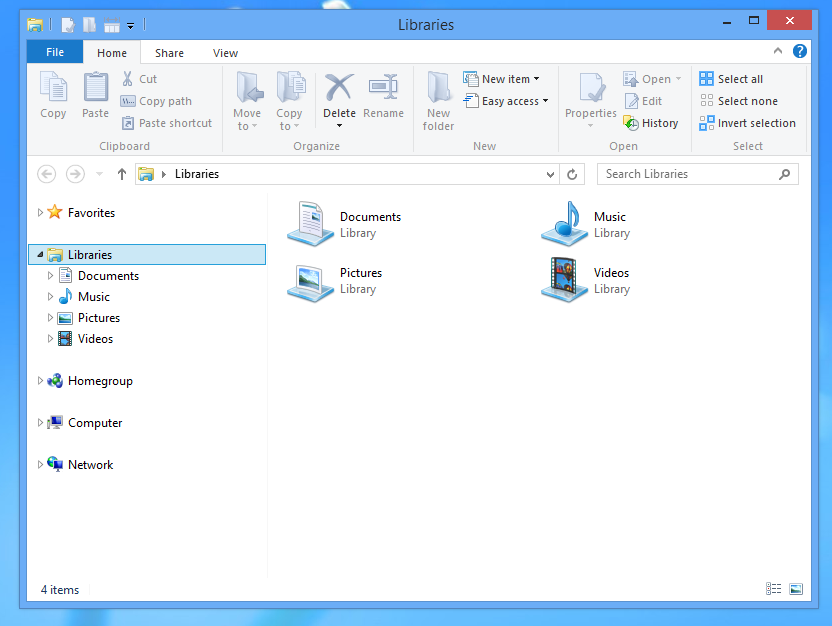Image resolution: width=832 pixels, height=626 pixels.
Task: Open the Open button dropdown arrow
Action: pyautogui.click(x=678, y=79)
